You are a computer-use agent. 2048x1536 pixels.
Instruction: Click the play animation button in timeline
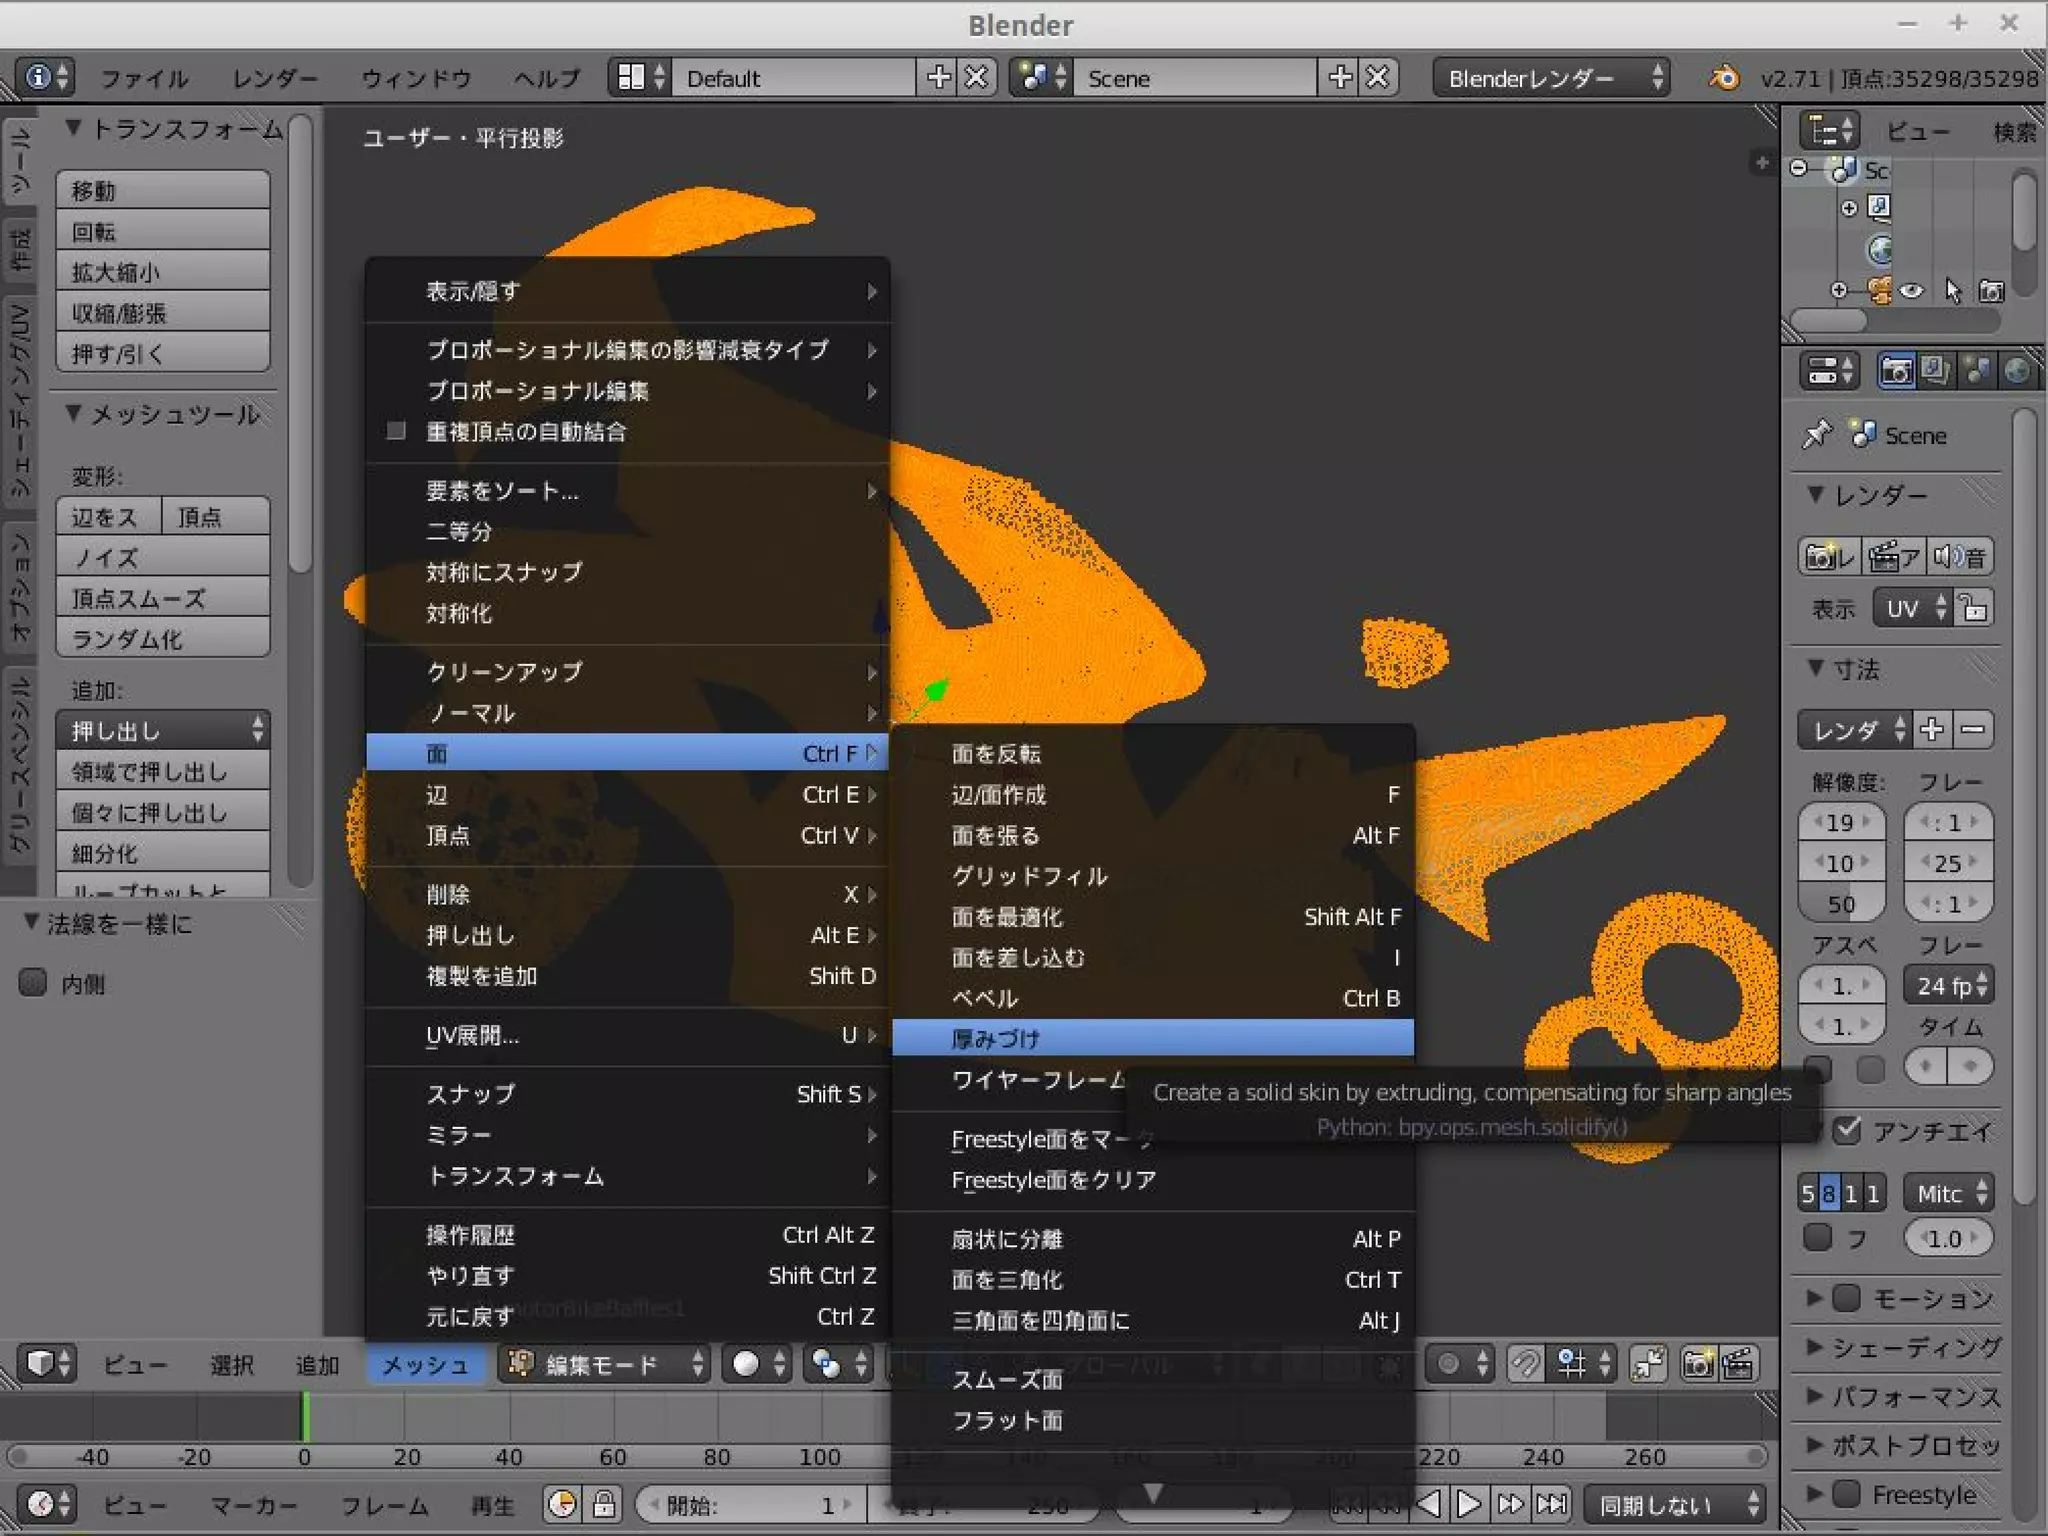pyautogui.click(x=1468, y=1504)
